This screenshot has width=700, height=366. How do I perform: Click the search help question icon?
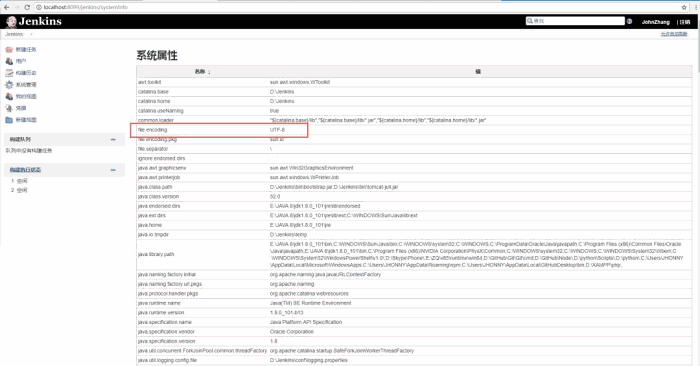click(629, 21)
